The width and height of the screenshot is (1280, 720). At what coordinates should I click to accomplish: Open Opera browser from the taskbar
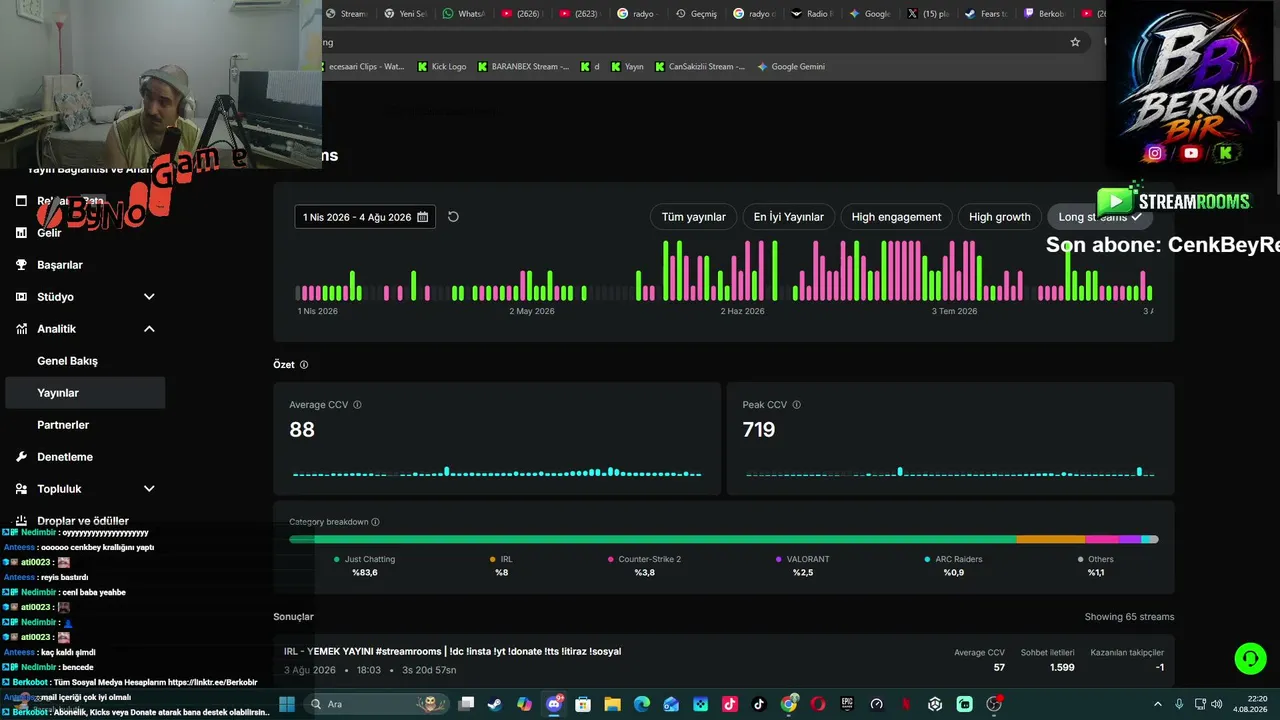[x=818, y=704]
